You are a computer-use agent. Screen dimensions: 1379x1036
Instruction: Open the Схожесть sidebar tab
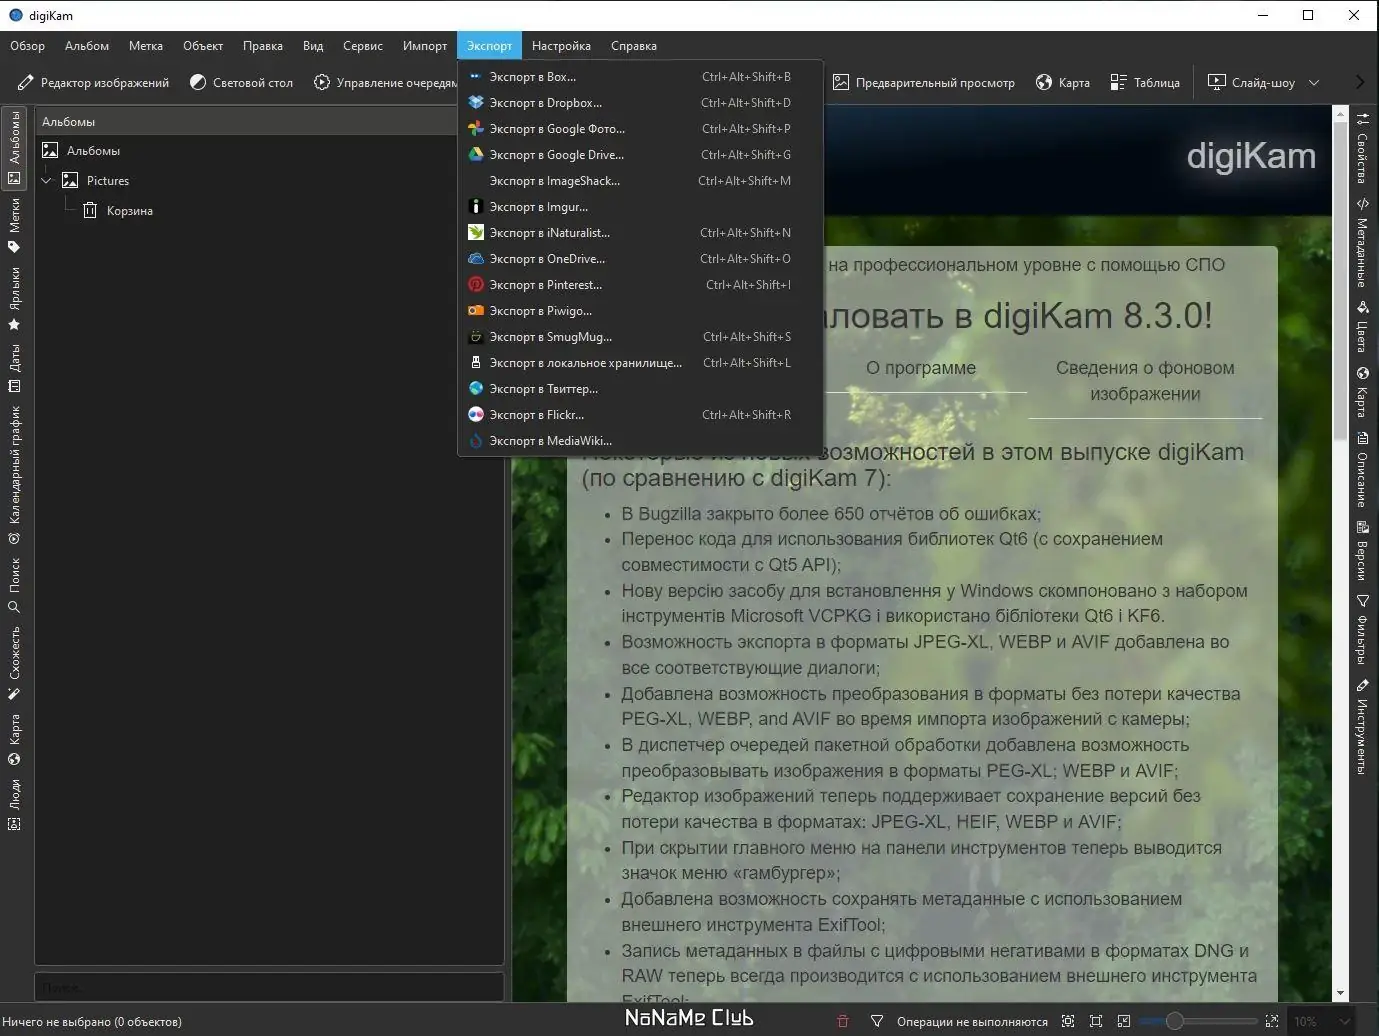click(14, 663)
